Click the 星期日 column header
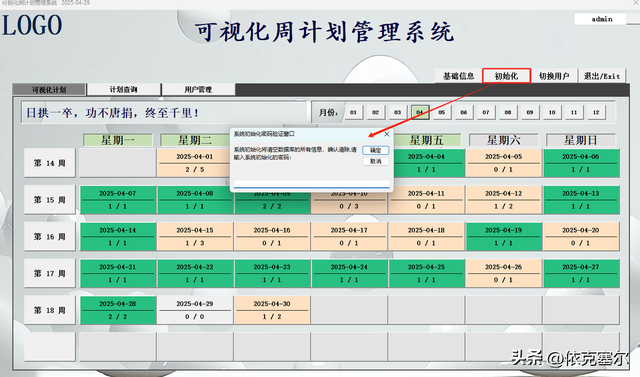640x377 pixels. pos(581,140)
